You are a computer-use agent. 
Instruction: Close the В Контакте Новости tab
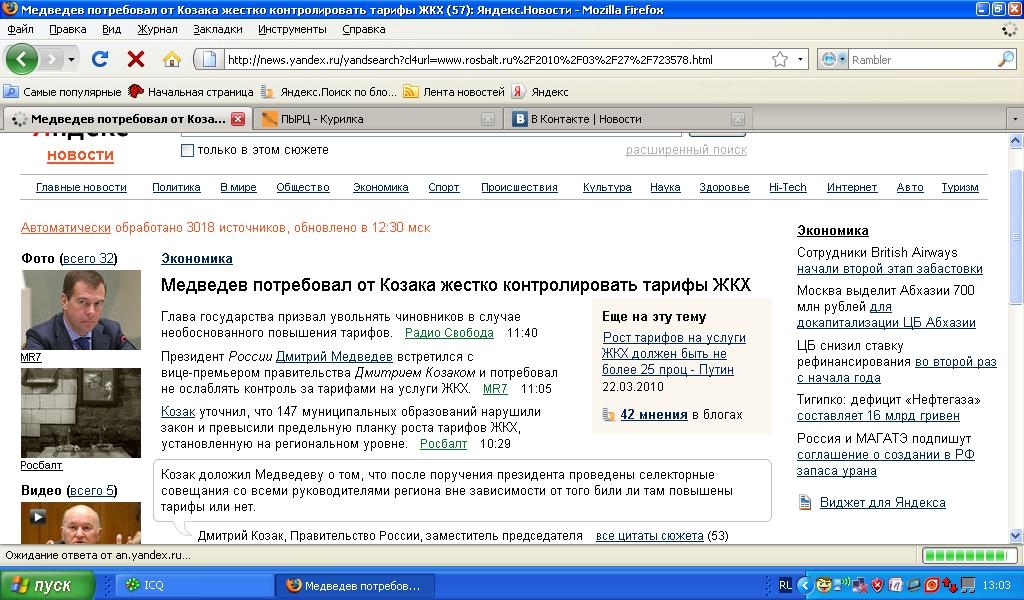[737, 119]
